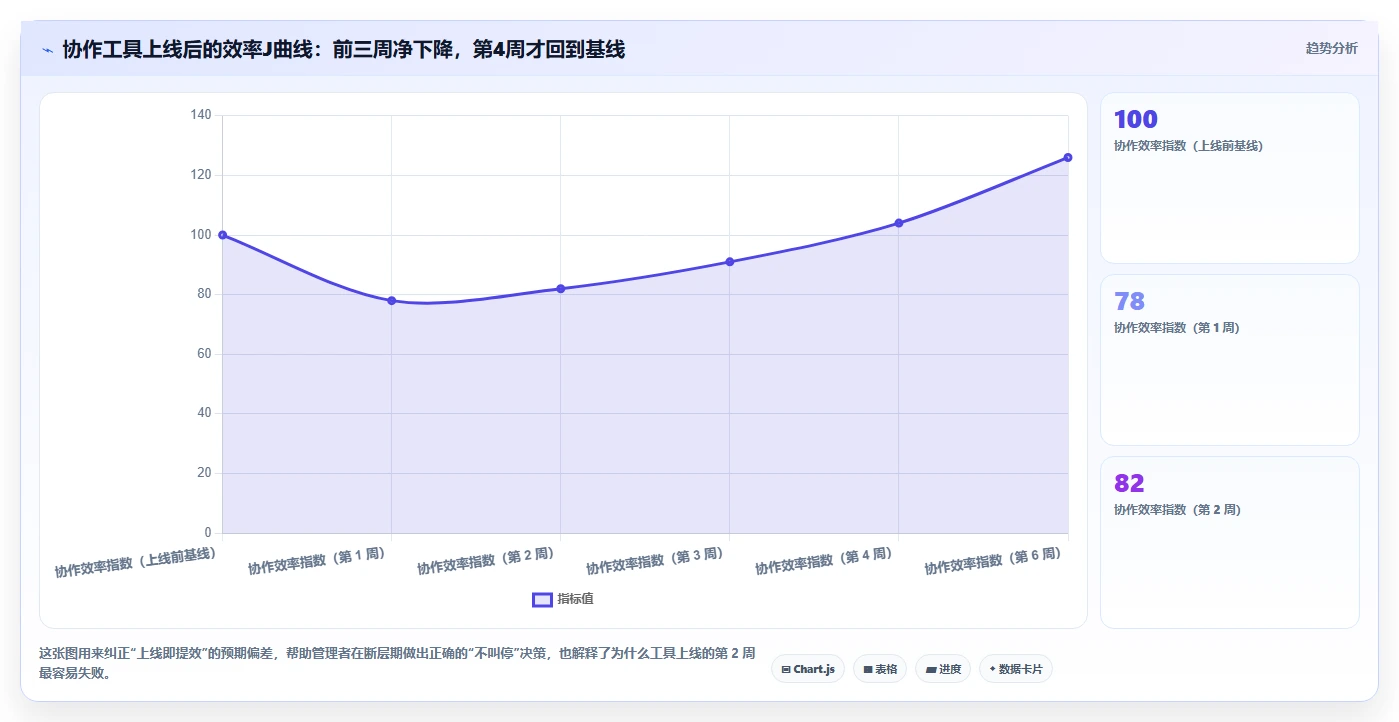Click x-axis label 协作效率指数（第 4 周）
The width and height of the screenshot is (1399, 722).
coord(823,561)
